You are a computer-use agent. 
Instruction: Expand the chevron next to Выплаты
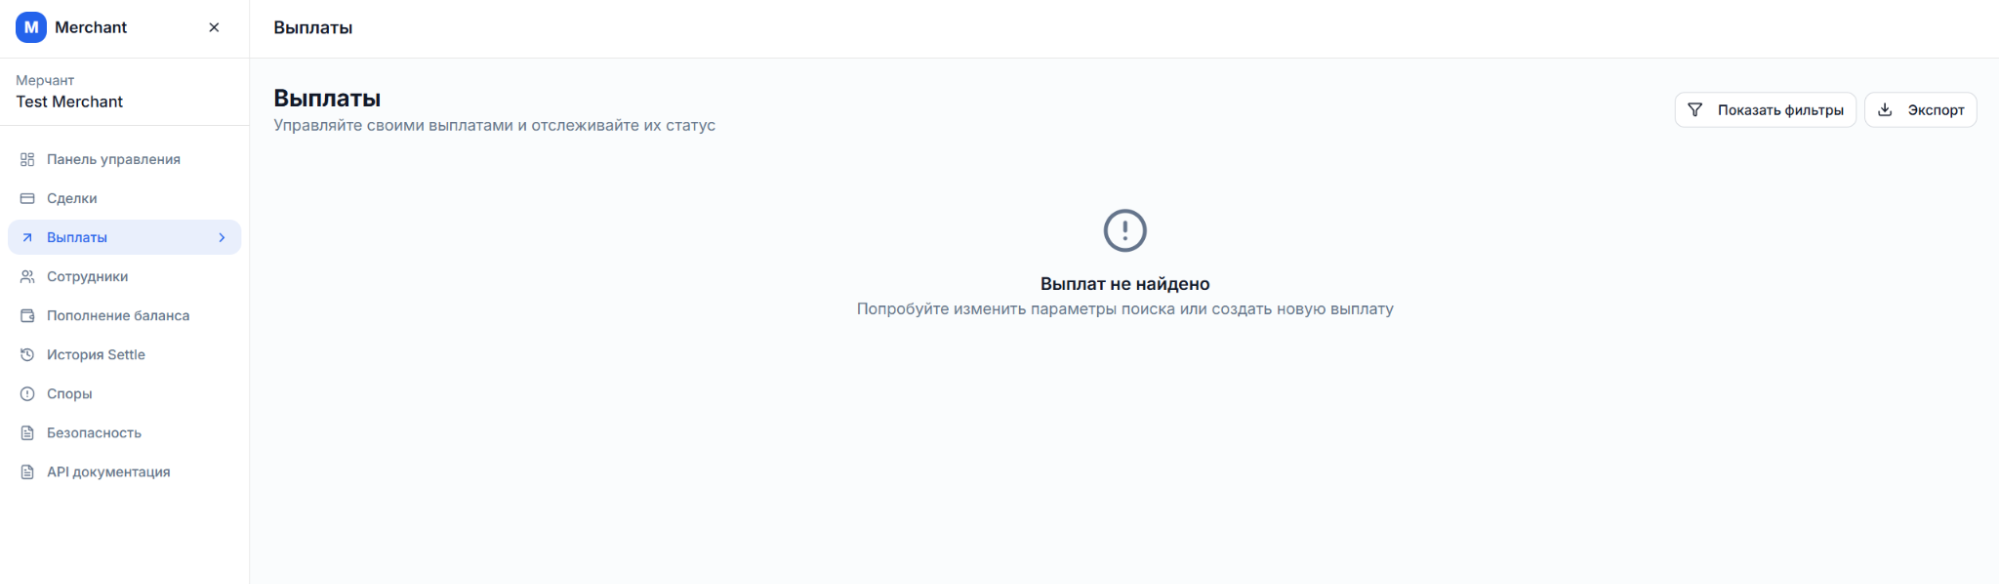(222, 237)
